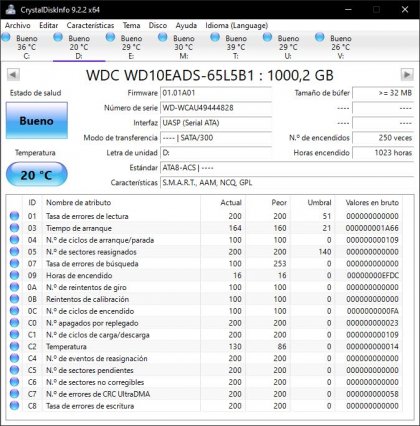Click the next disk arrow button
420x426 pixels.
(x=407, y=74)
